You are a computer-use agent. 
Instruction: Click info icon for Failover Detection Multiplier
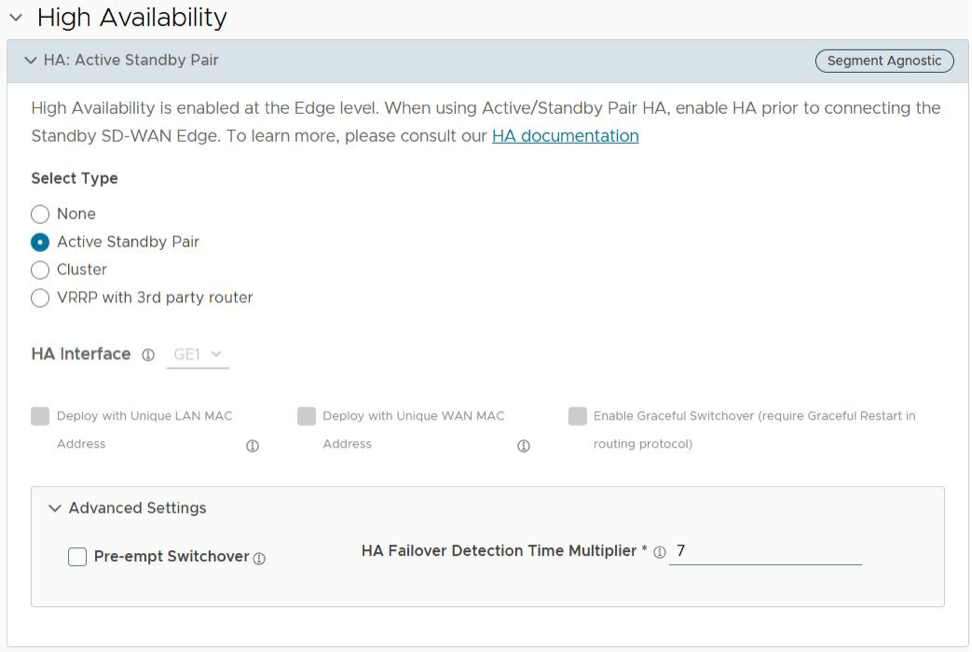click(660, 552)
